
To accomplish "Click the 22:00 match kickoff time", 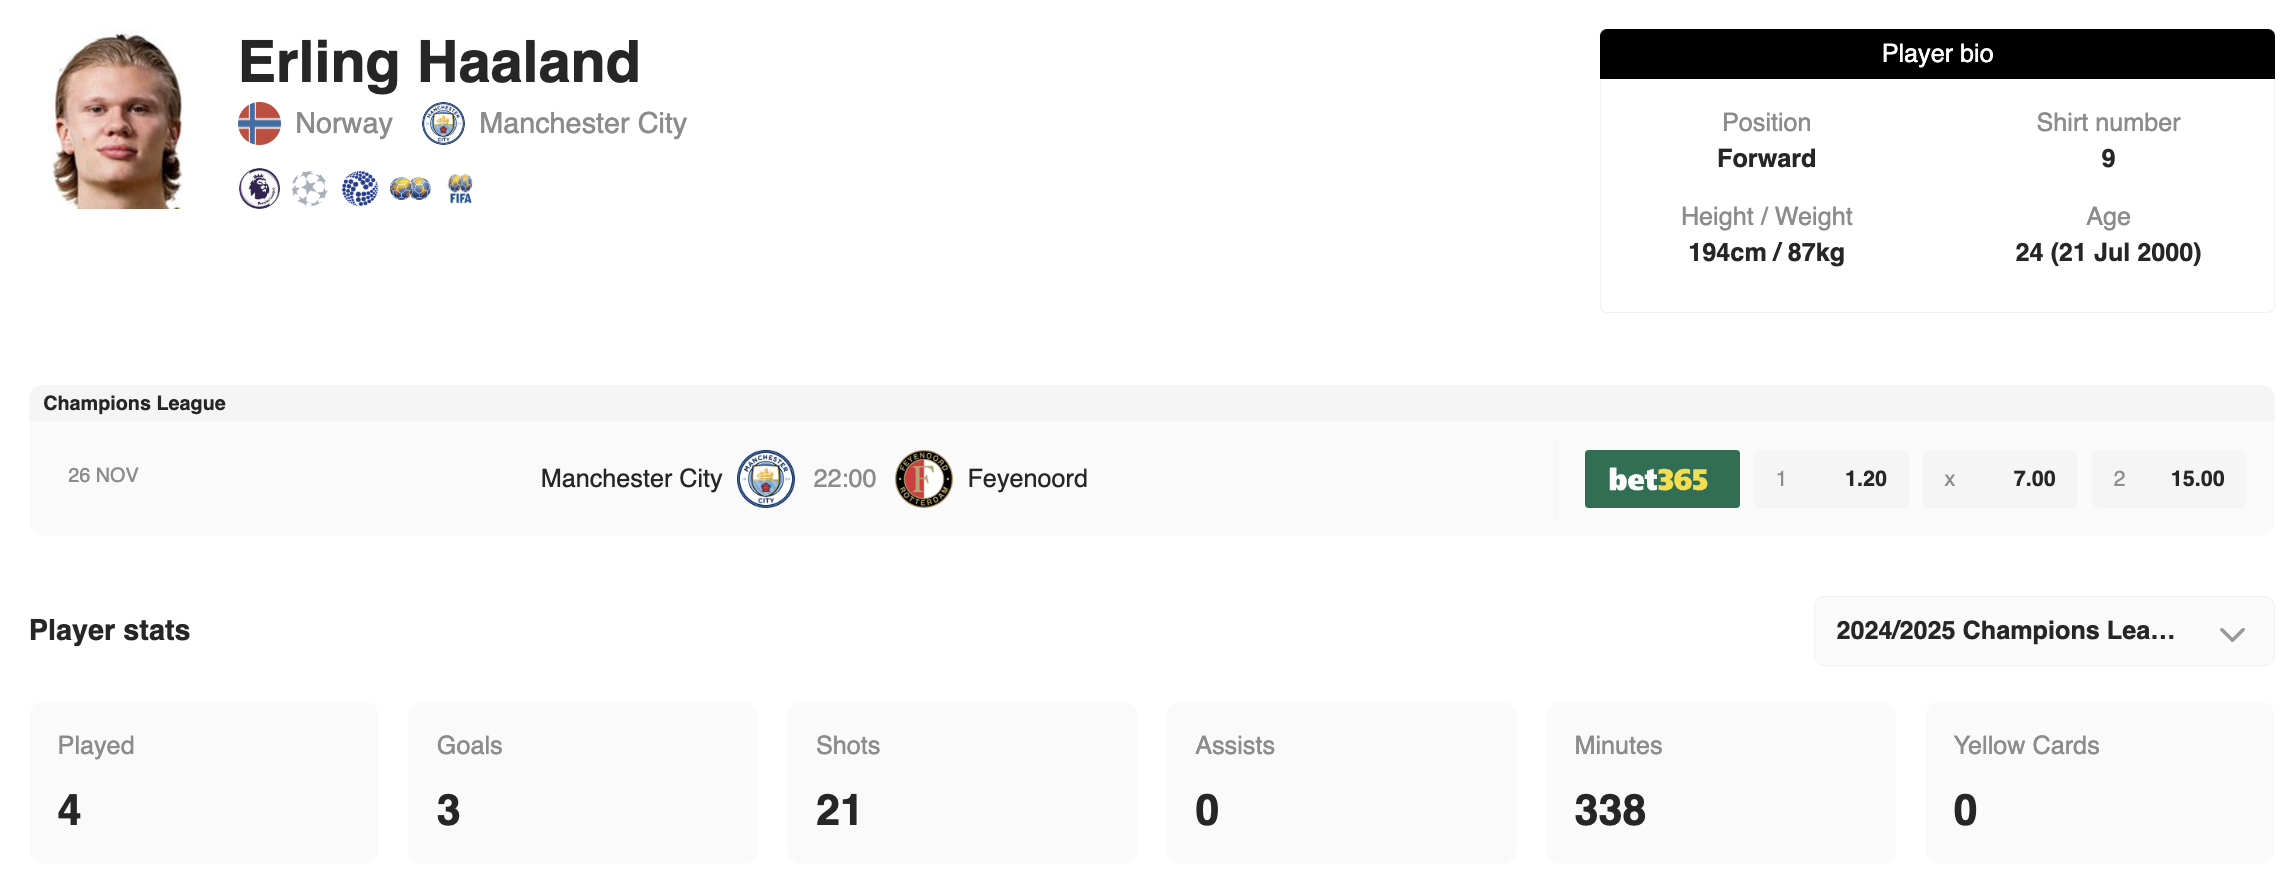I will [x=844, y=479].
